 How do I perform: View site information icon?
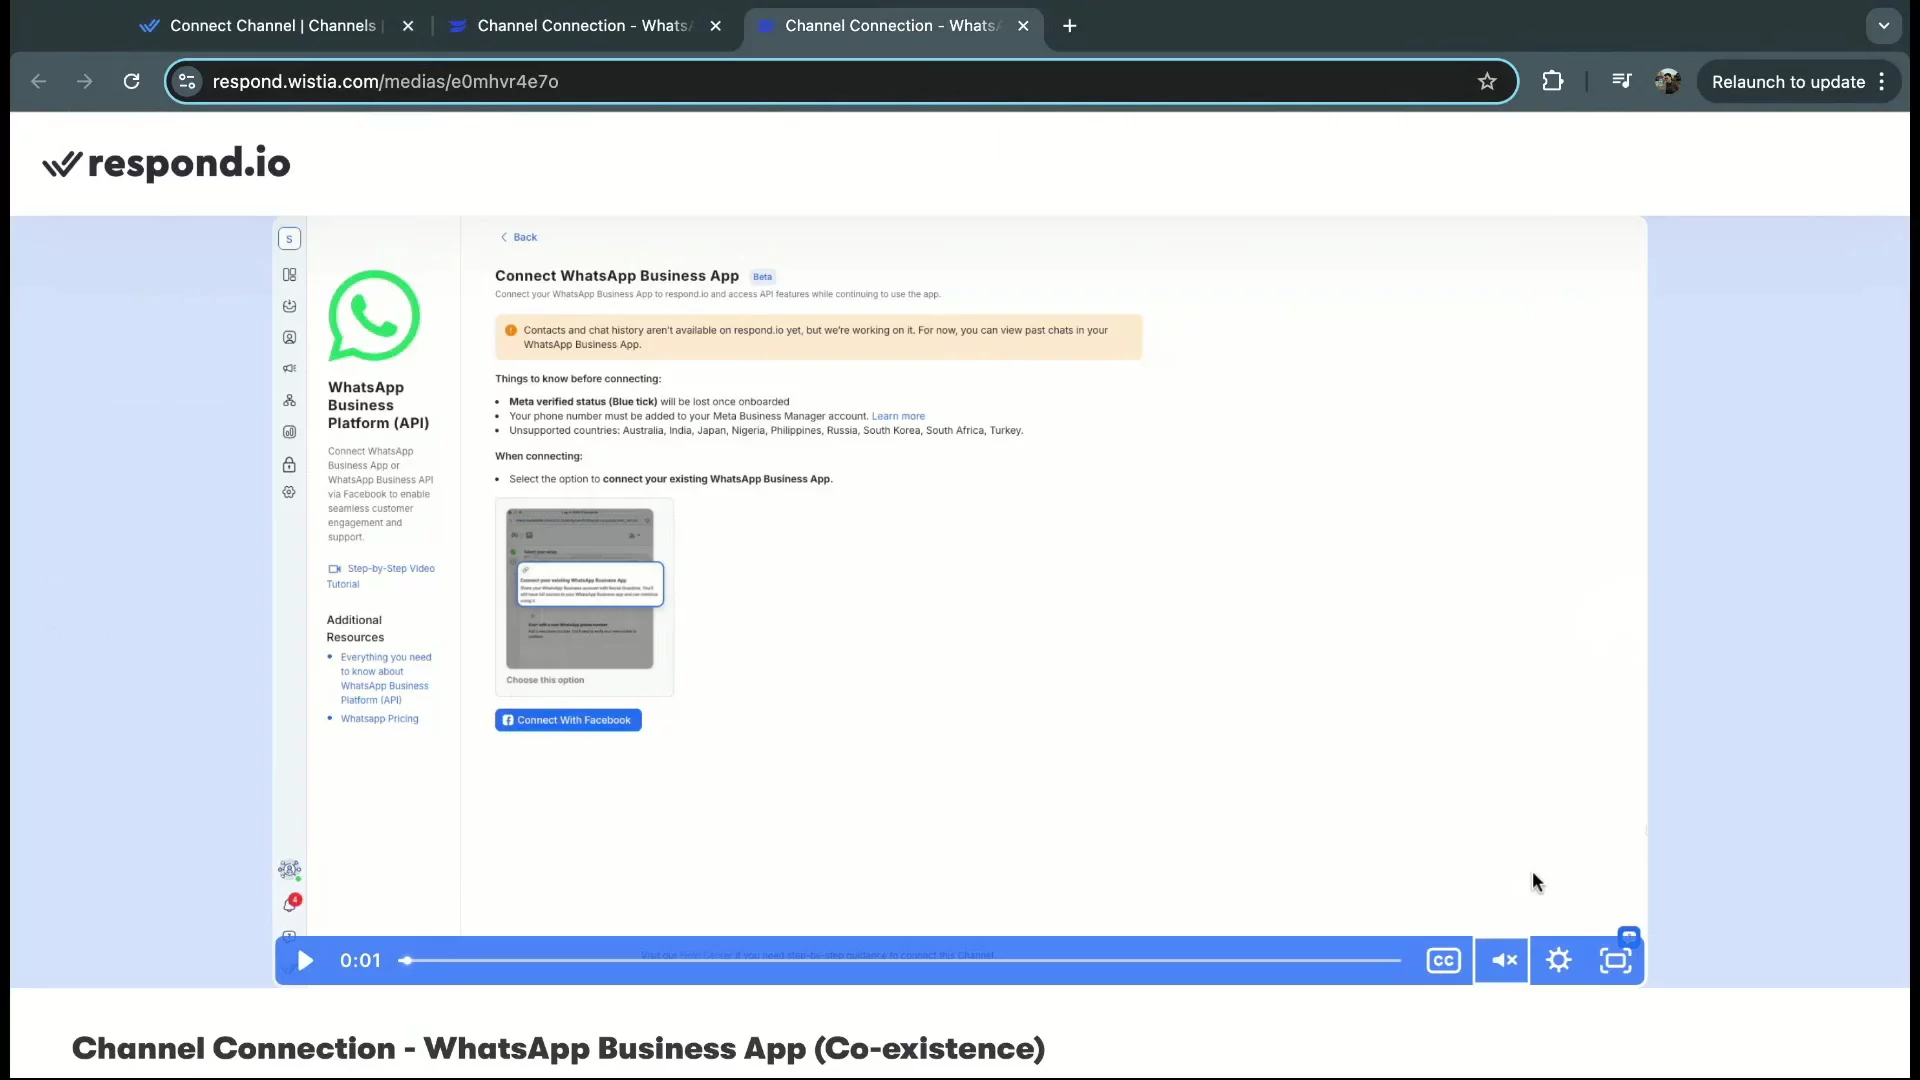click(x=187, y=82)
